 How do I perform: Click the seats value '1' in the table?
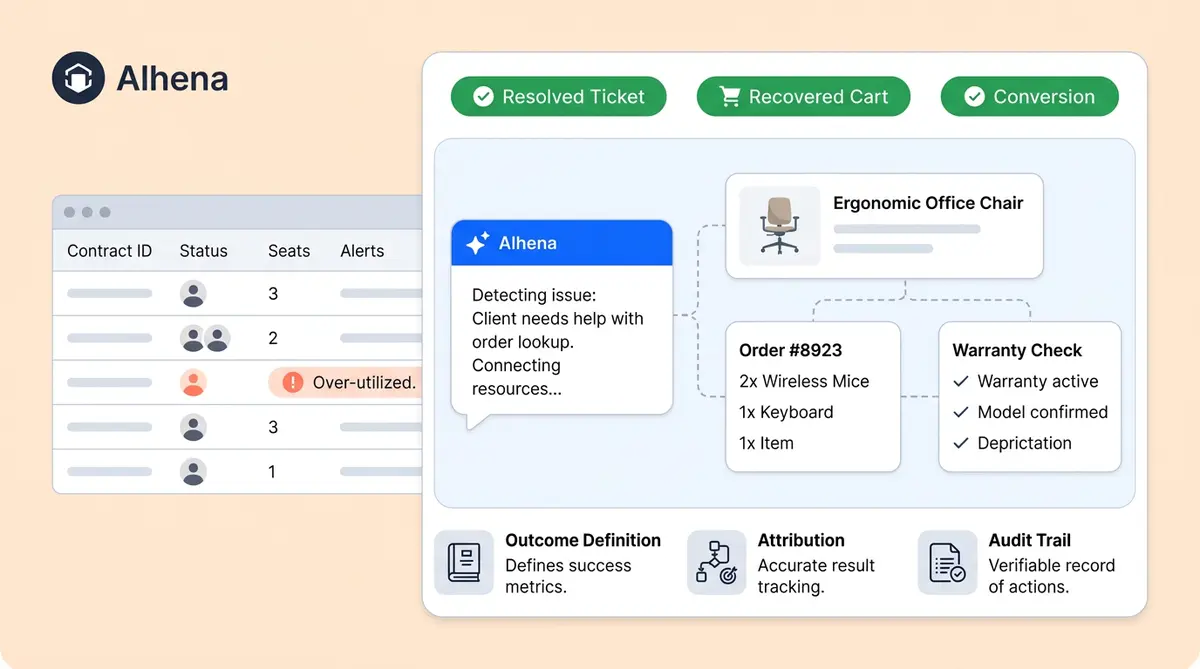click(x=272, y=471)
